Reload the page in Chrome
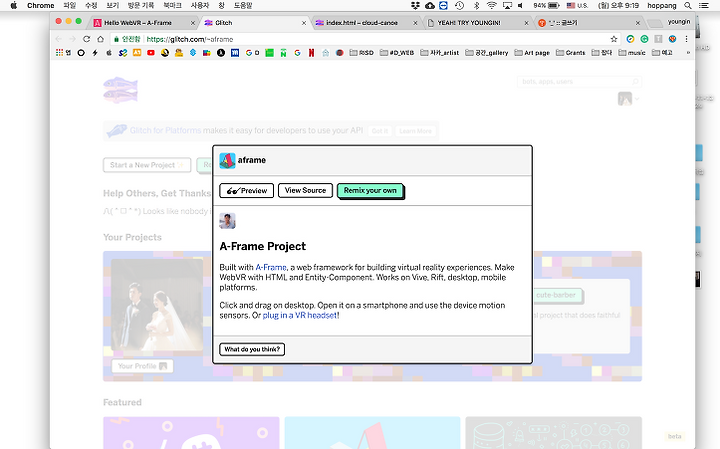Viewport: 720px width, 449px height. pos(86,39)
